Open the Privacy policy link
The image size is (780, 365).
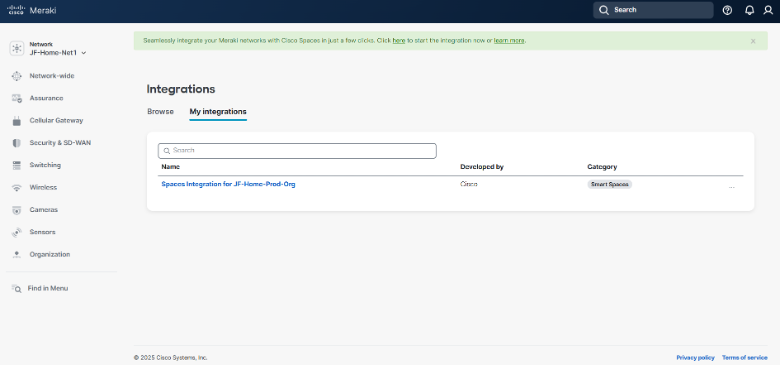[695, 358]
